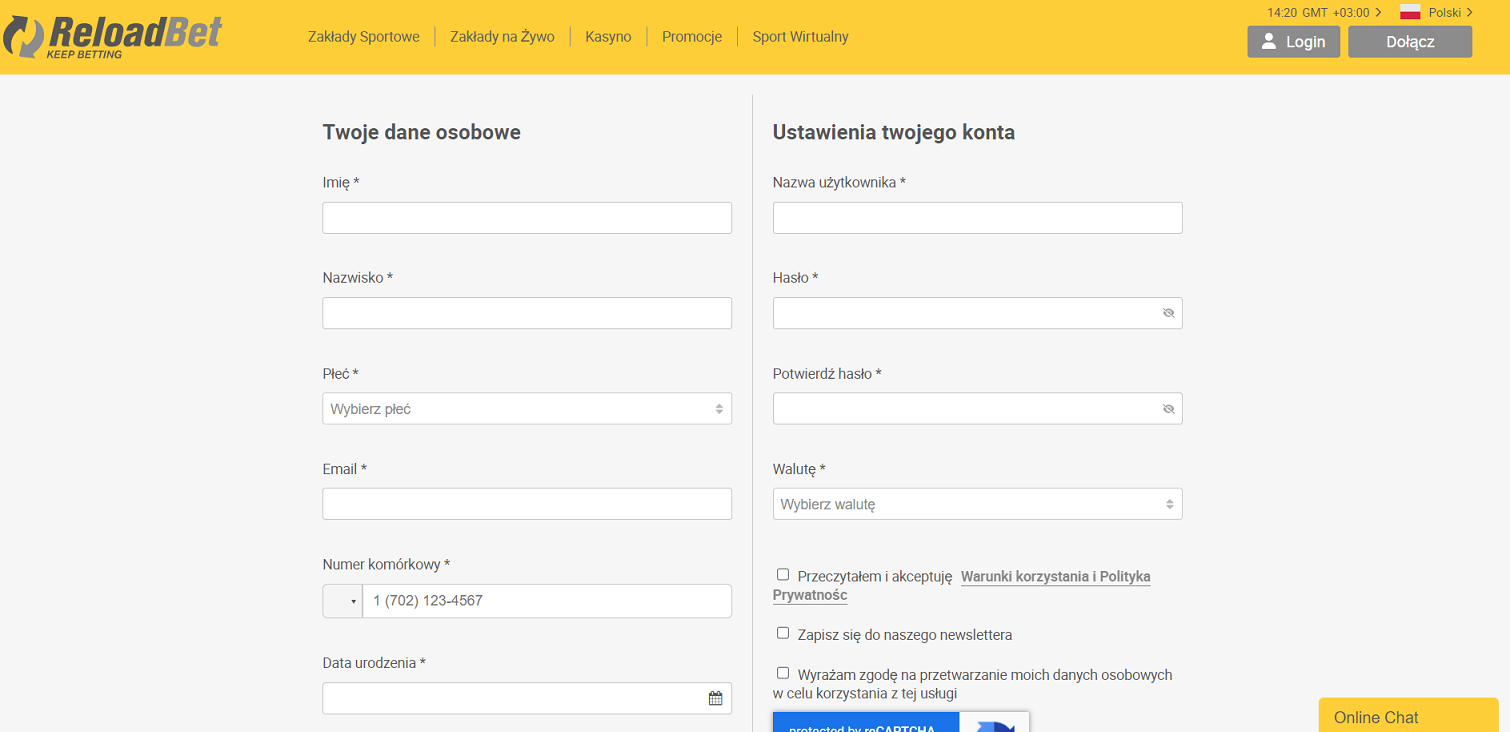Click the Polish flag icon

pyautogui.click(x=1410, y=13)
